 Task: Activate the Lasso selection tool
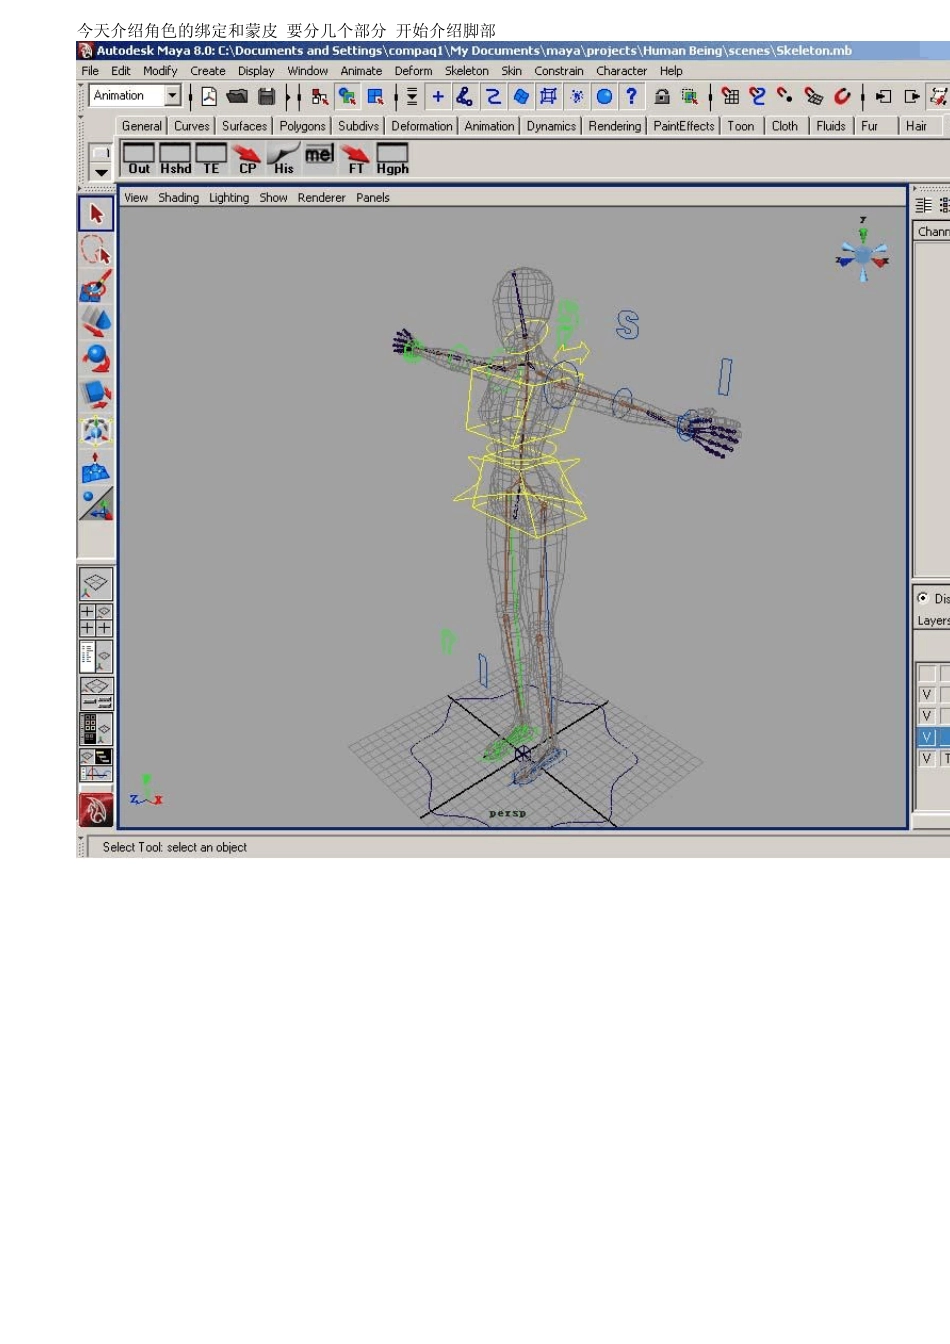coord(96,250)
